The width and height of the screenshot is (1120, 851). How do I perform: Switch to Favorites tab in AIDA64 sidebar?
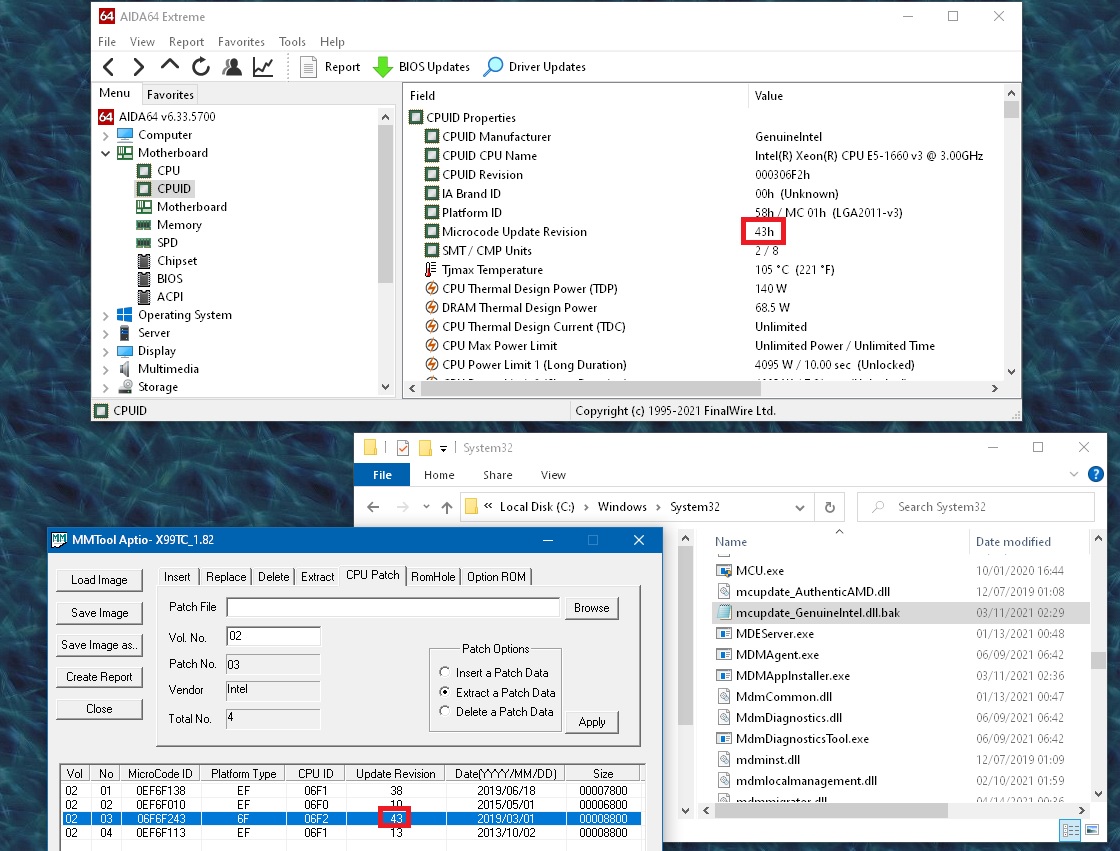170,94
